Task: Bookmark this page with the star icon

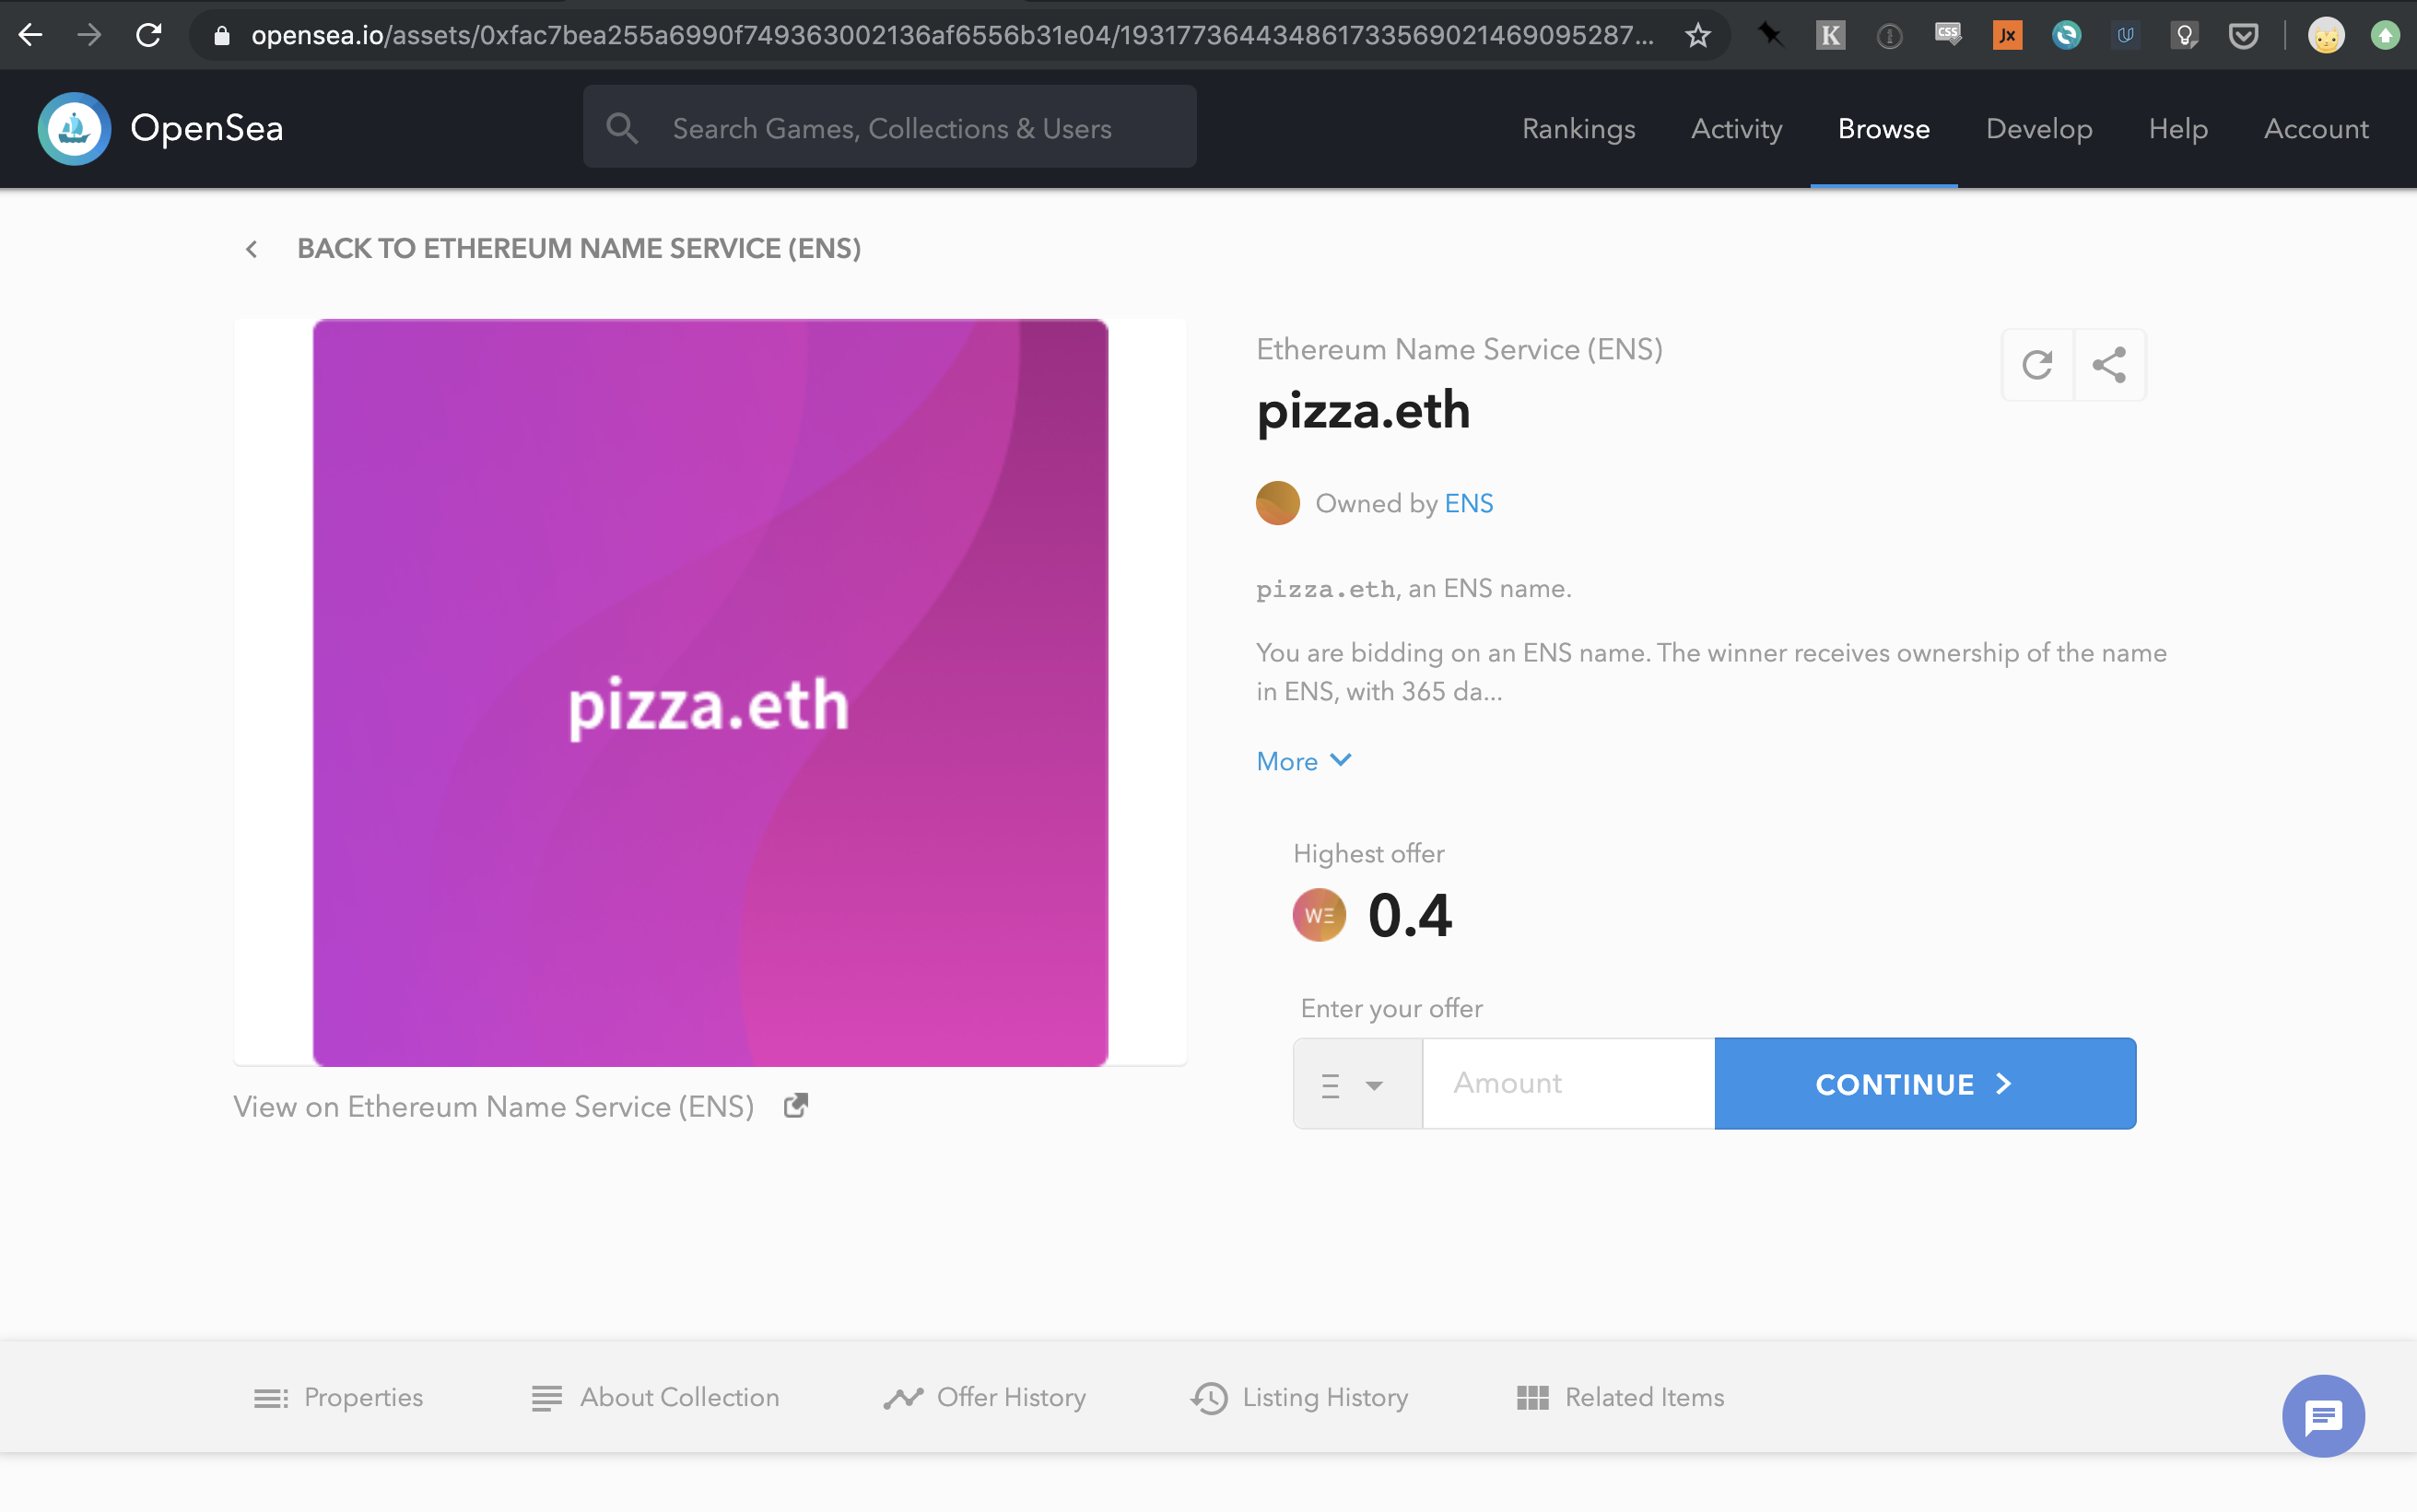Action: 1697,36
